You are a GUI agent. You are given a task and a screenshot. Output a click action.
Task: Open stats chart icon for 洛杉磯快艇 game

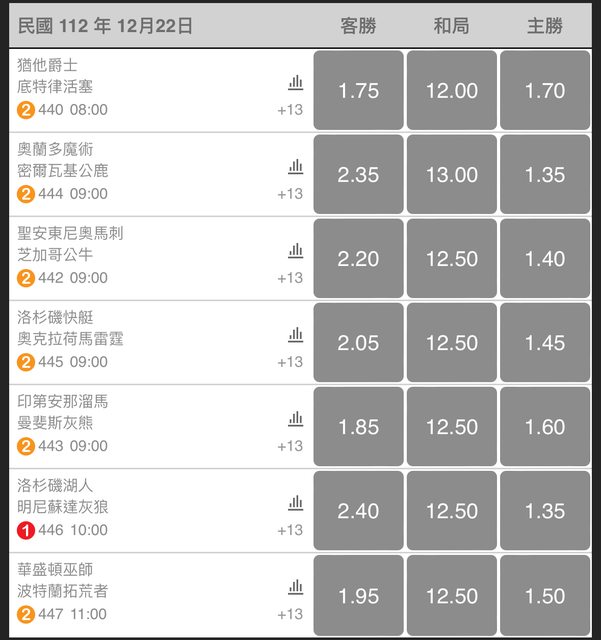point(296,335)
